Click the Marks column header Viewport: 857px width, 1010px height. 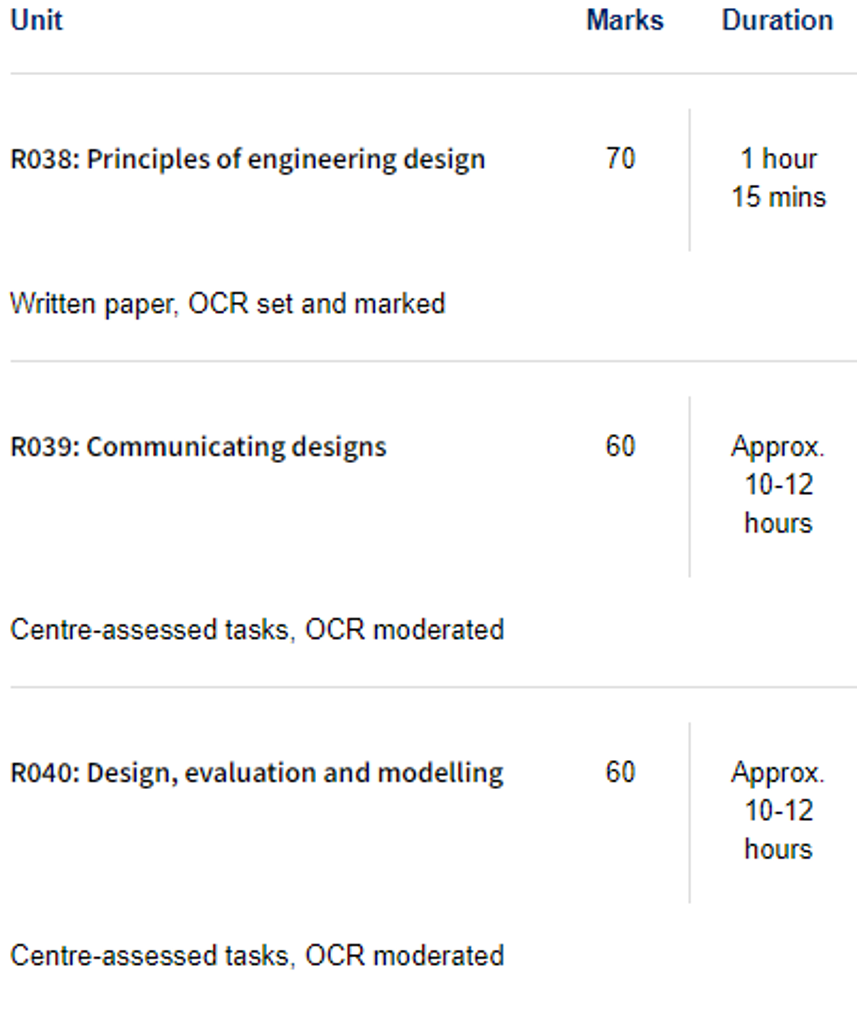(624, 20)
